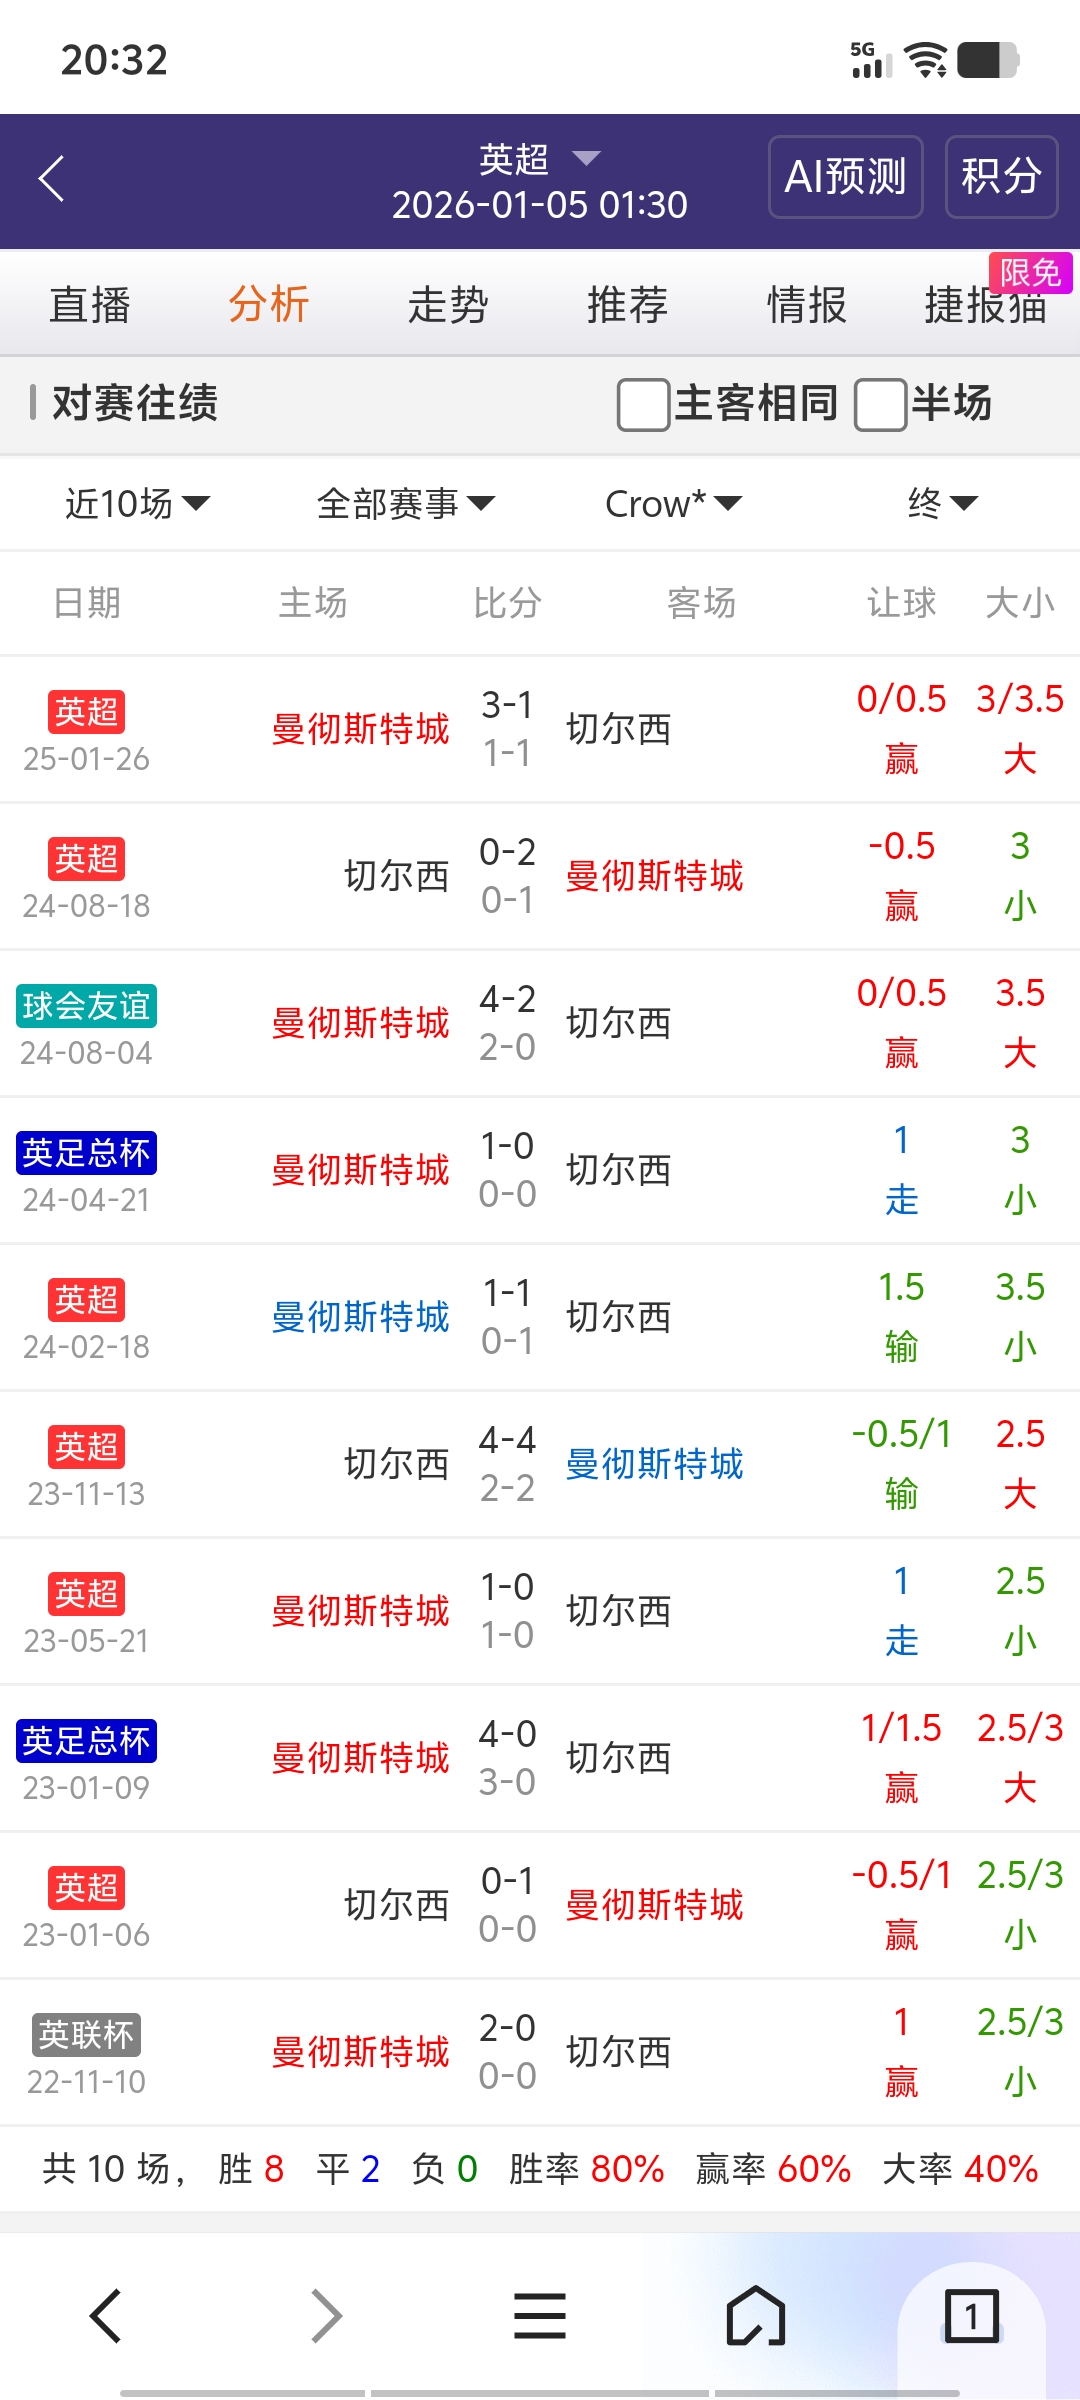The height and width of the screenshot is (2400, 1080).
Task: Enable the 主客相同 checkbox
Action: tap(644, 404)
